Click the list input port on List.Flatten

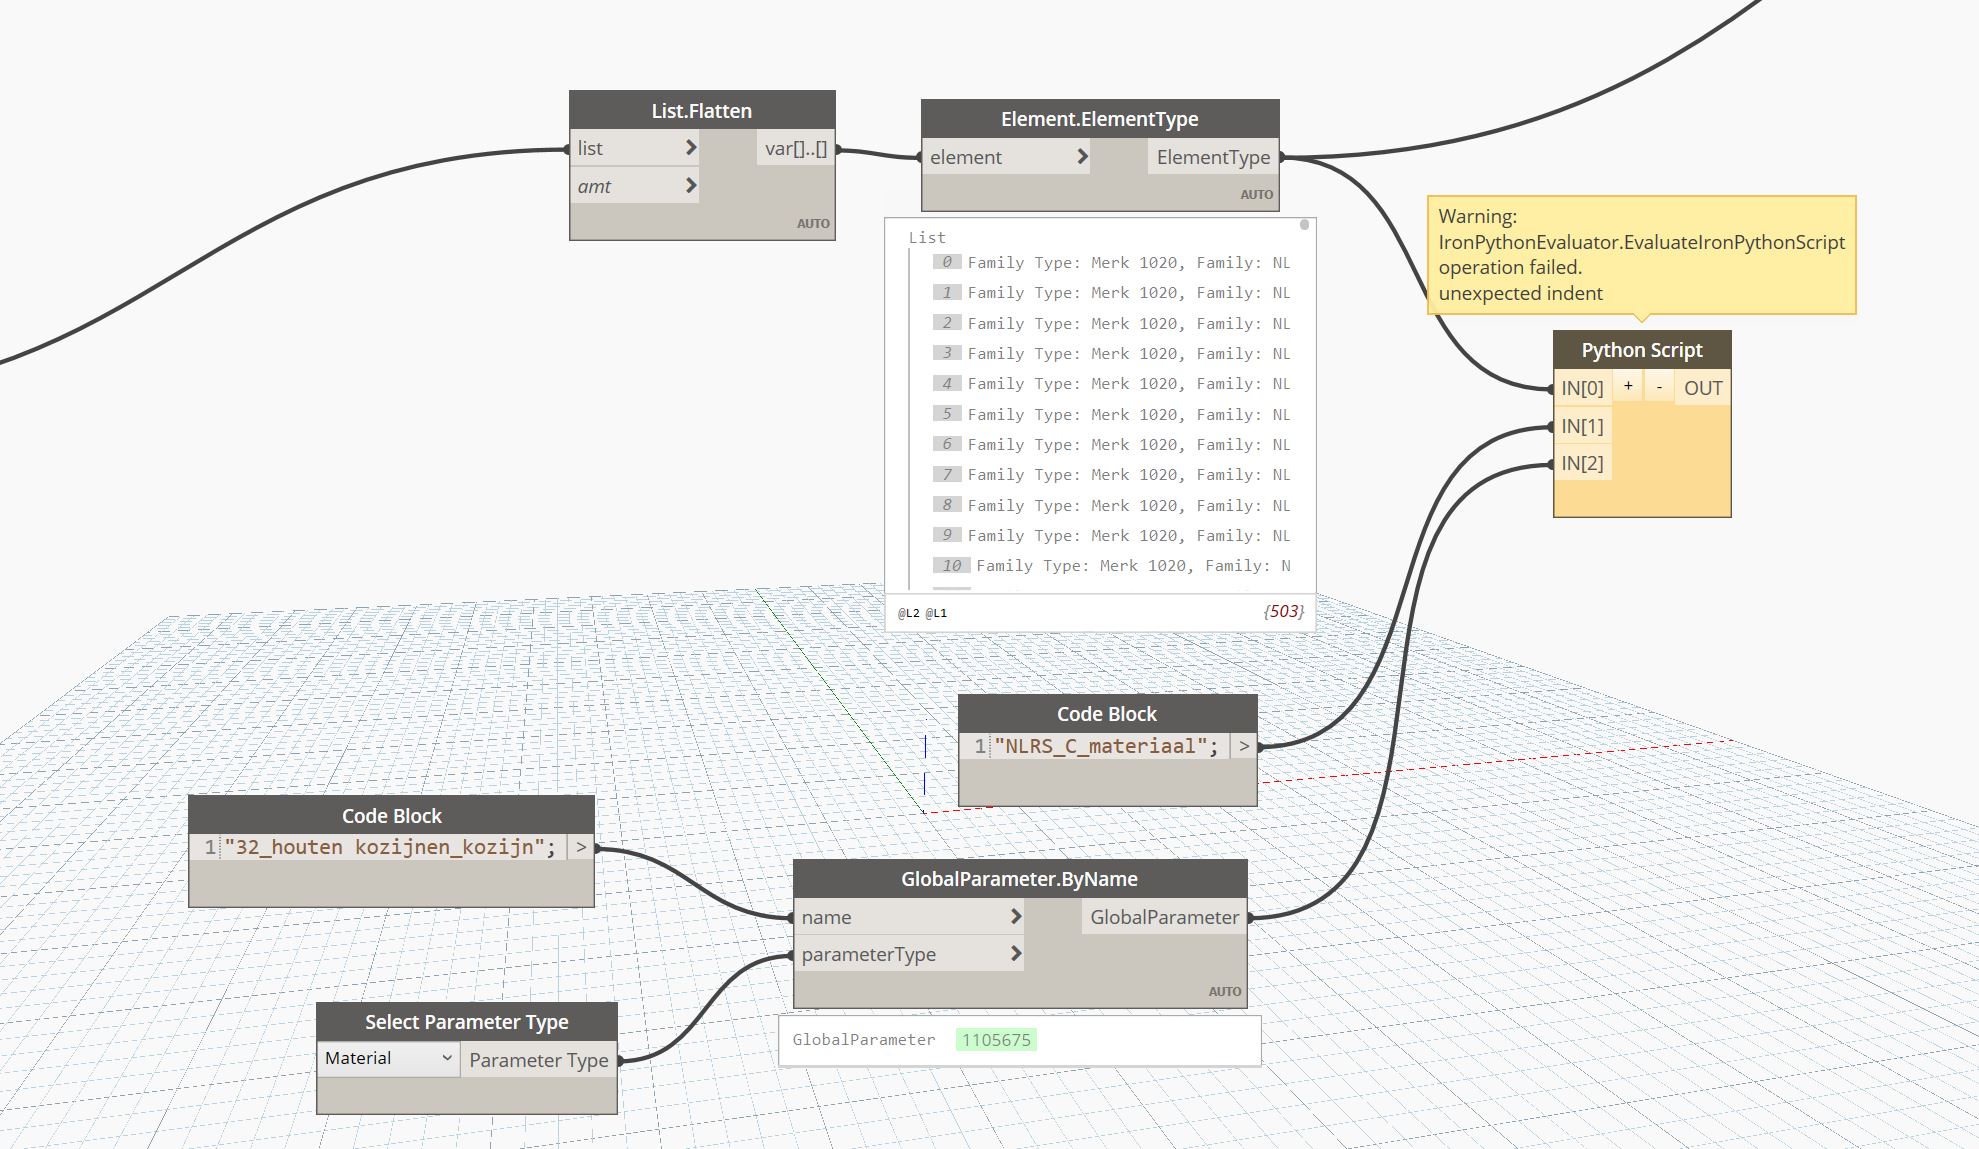pos(633,148)
